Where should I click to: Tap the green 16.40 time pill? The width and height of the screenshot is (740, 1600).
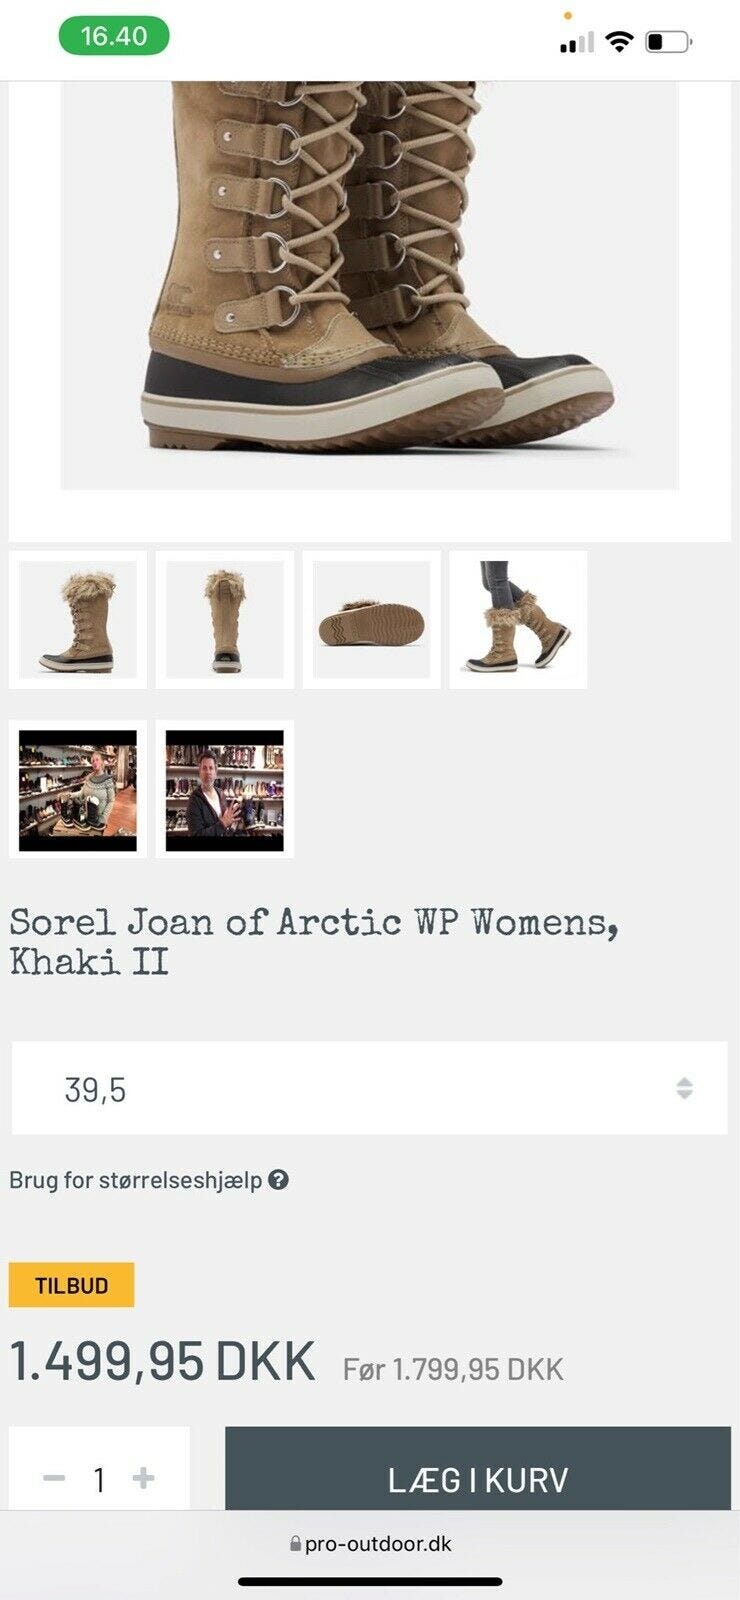coord(114,36)
